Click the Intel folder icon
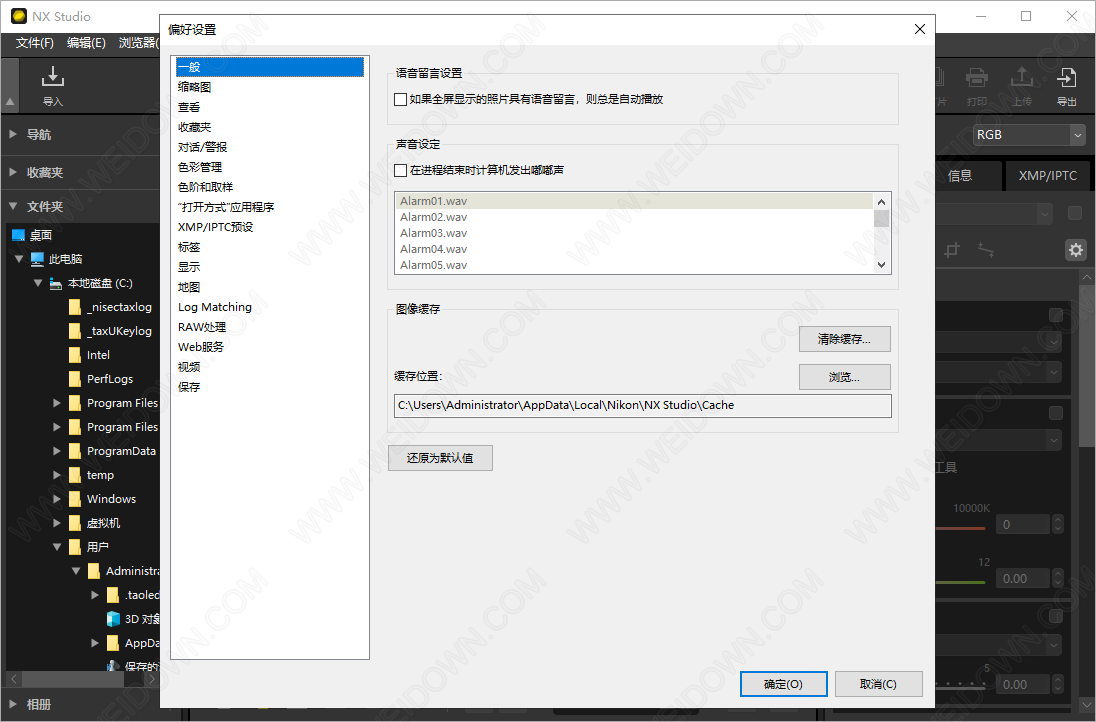This screenshot has height=722, width=1096. 75,355
